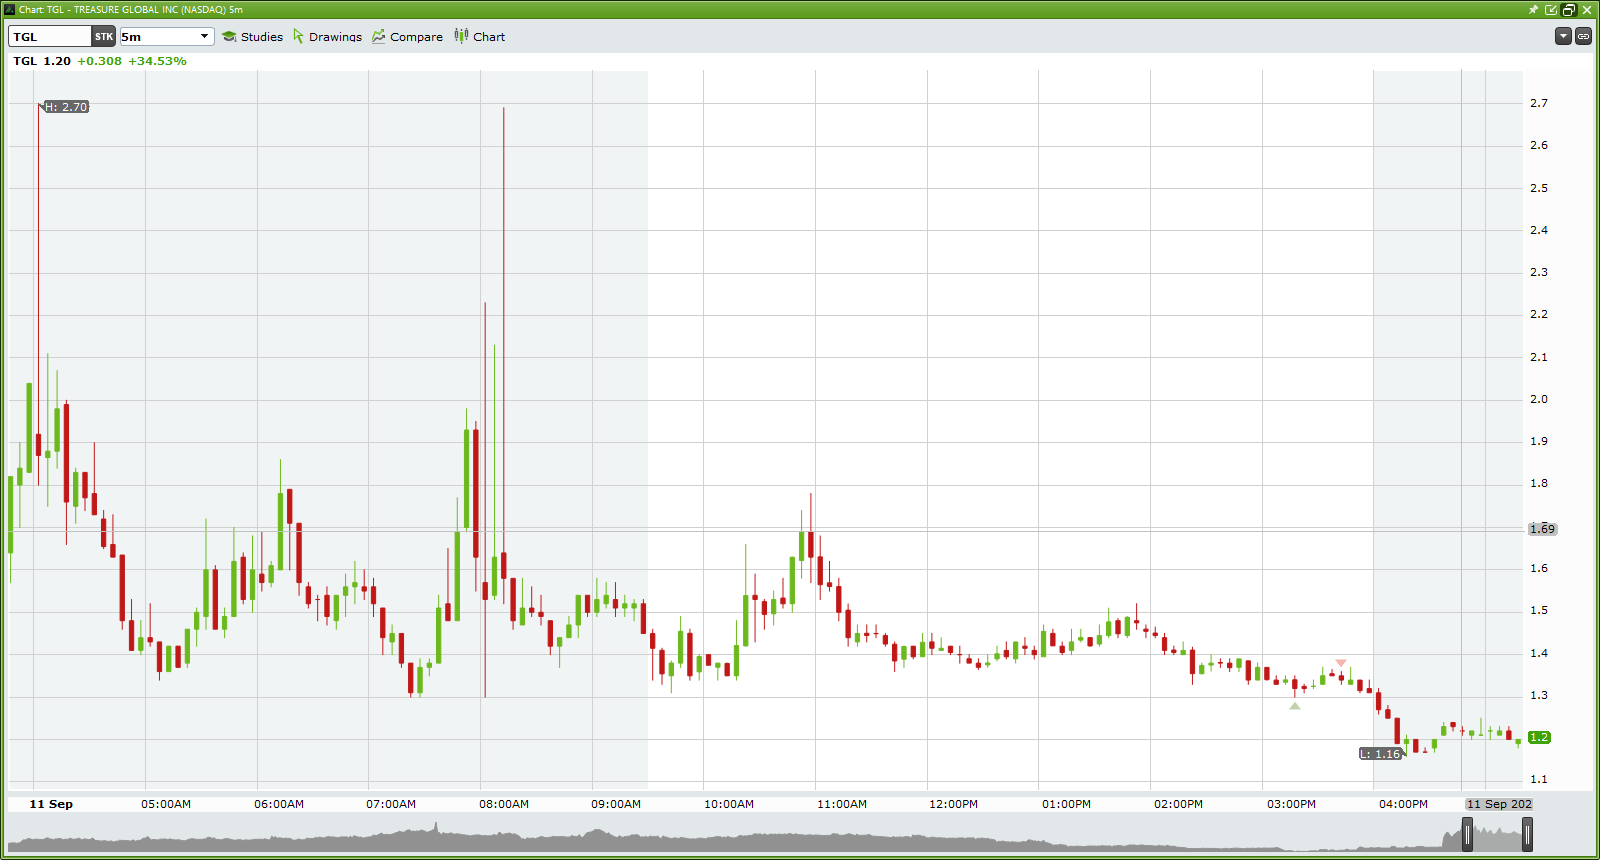Open the Drawings menu
Image resolution: width=1600 pixels, height=860 pixels.
point(335,37)
